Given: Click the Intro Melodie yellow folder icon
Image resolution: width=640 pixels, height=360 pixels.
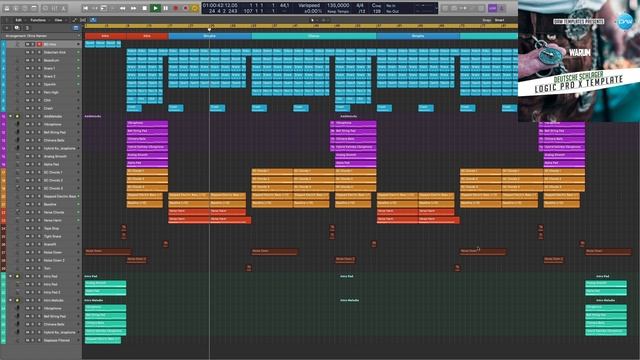Looking at the screenshot, I should tap(17, 300).
